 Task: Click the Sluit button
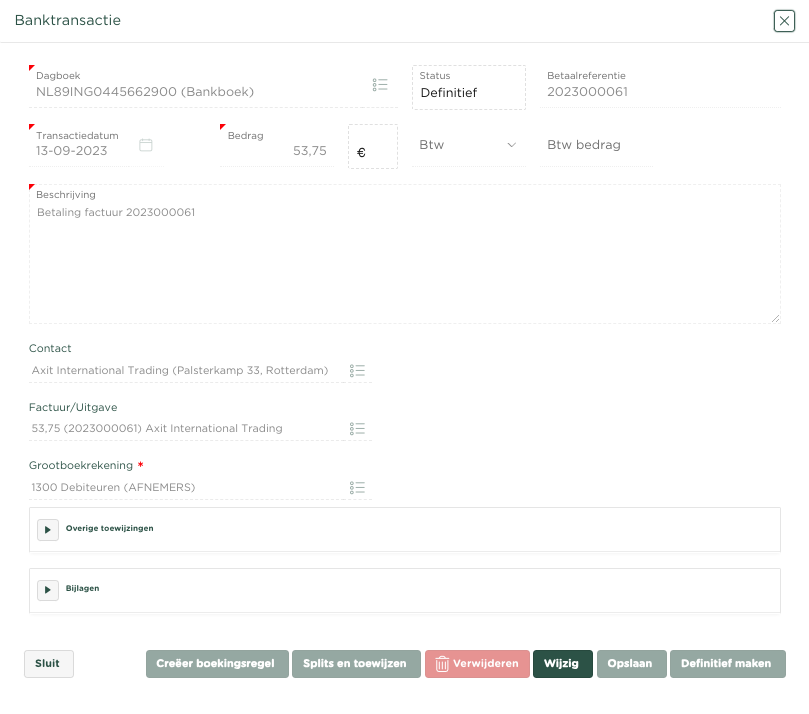point(48,664)
